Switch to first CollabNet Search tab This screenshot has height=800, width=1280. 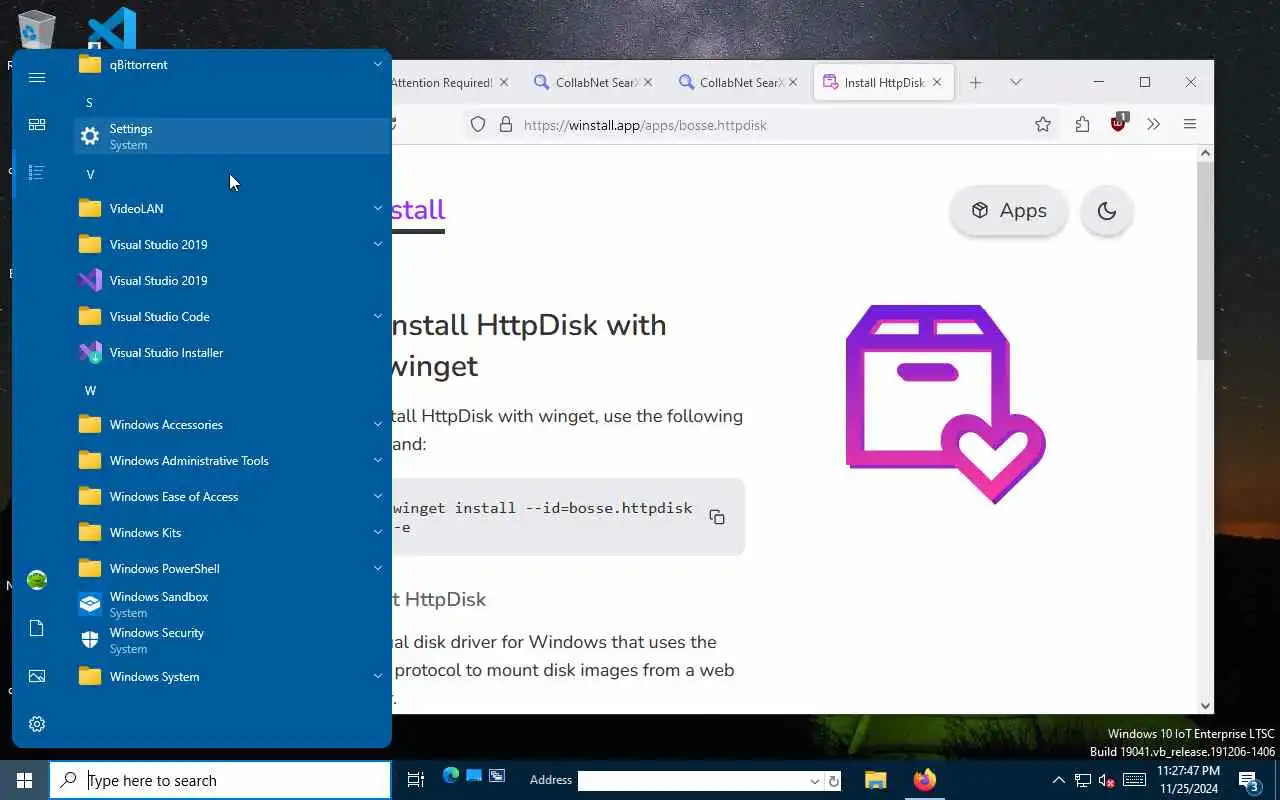594,83
